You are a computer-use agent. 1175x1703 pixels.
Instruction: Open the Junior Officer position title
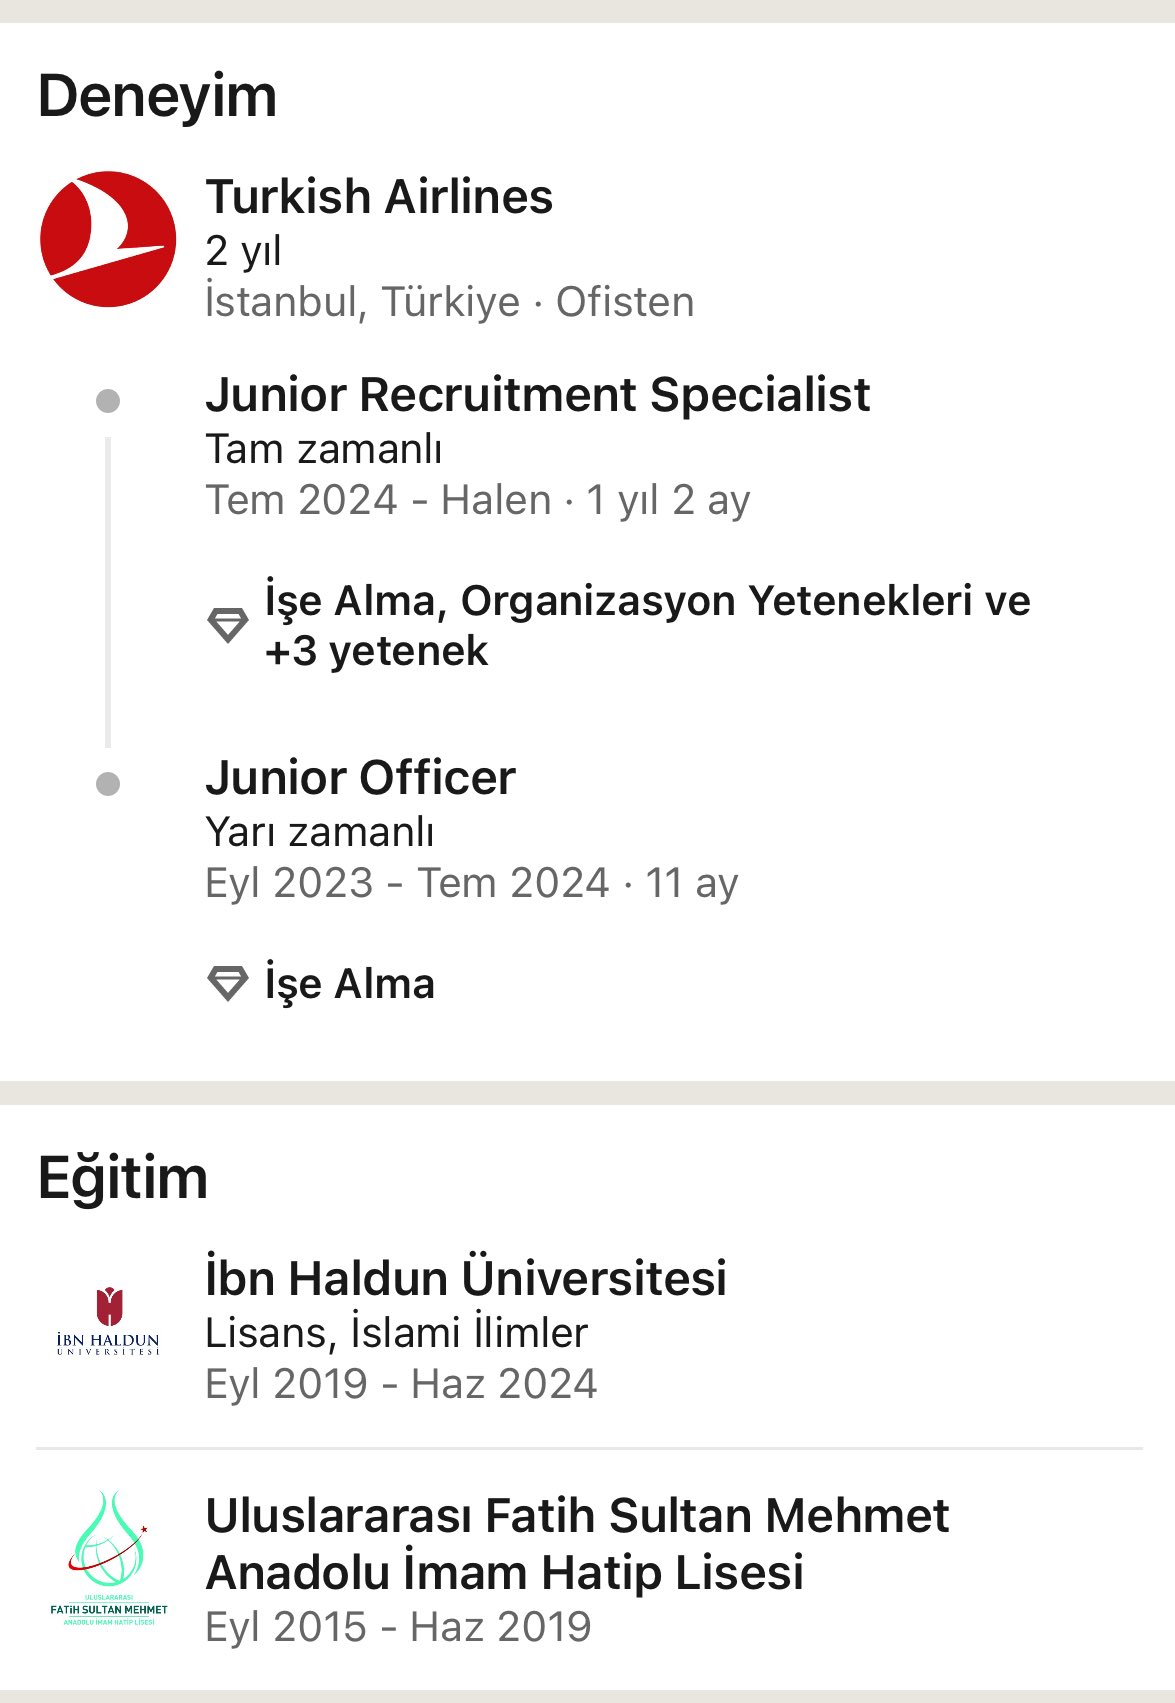click(360, 777)
